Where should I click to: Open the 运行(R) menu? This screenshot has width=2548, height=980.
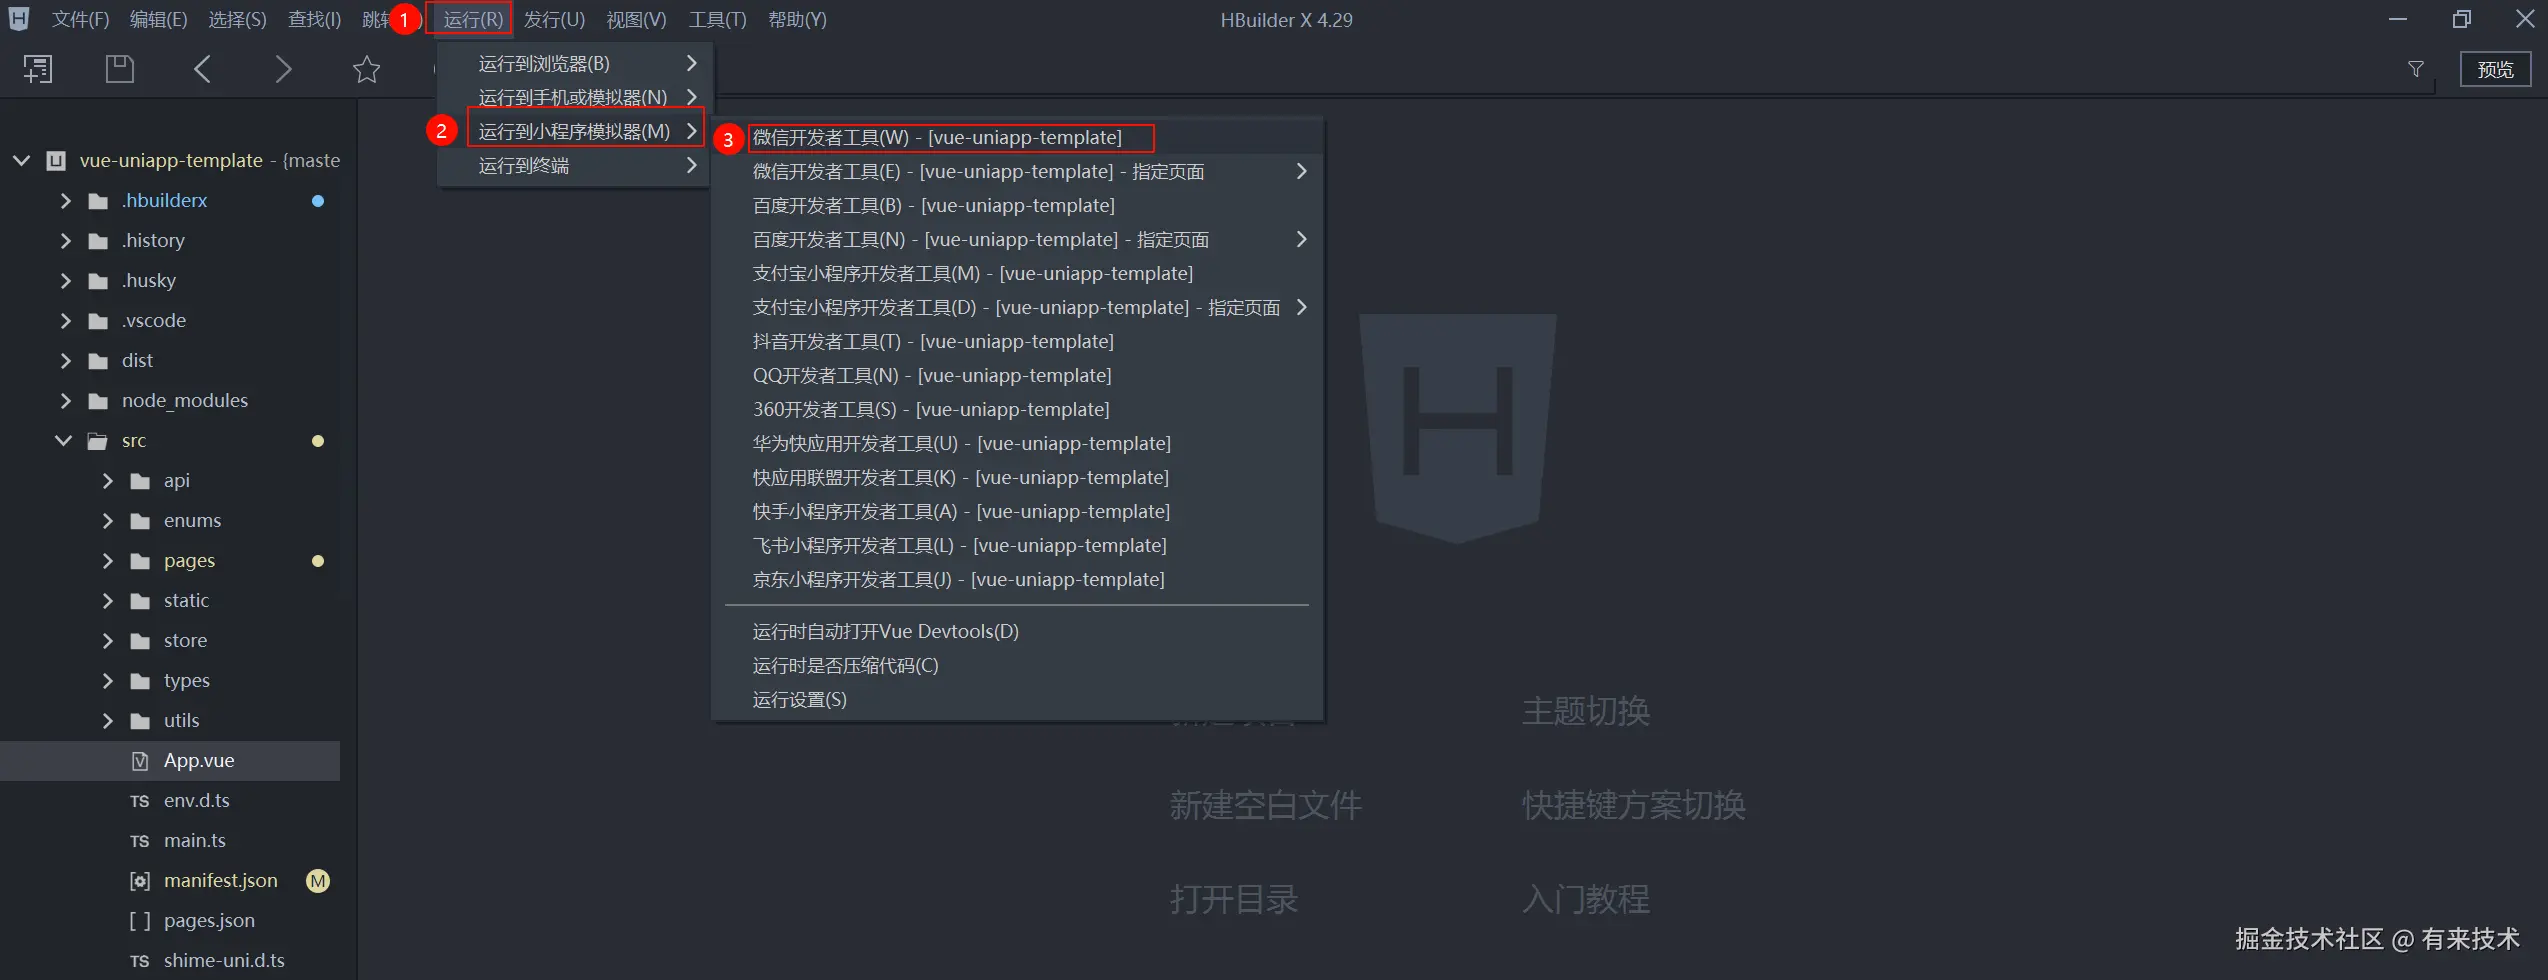click(x=473, y=19)
